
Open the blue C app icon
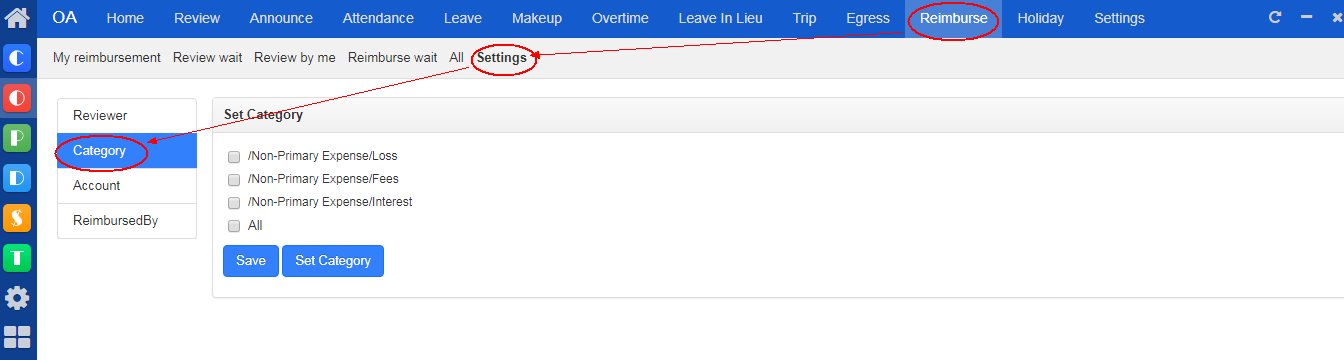point(18,58)
